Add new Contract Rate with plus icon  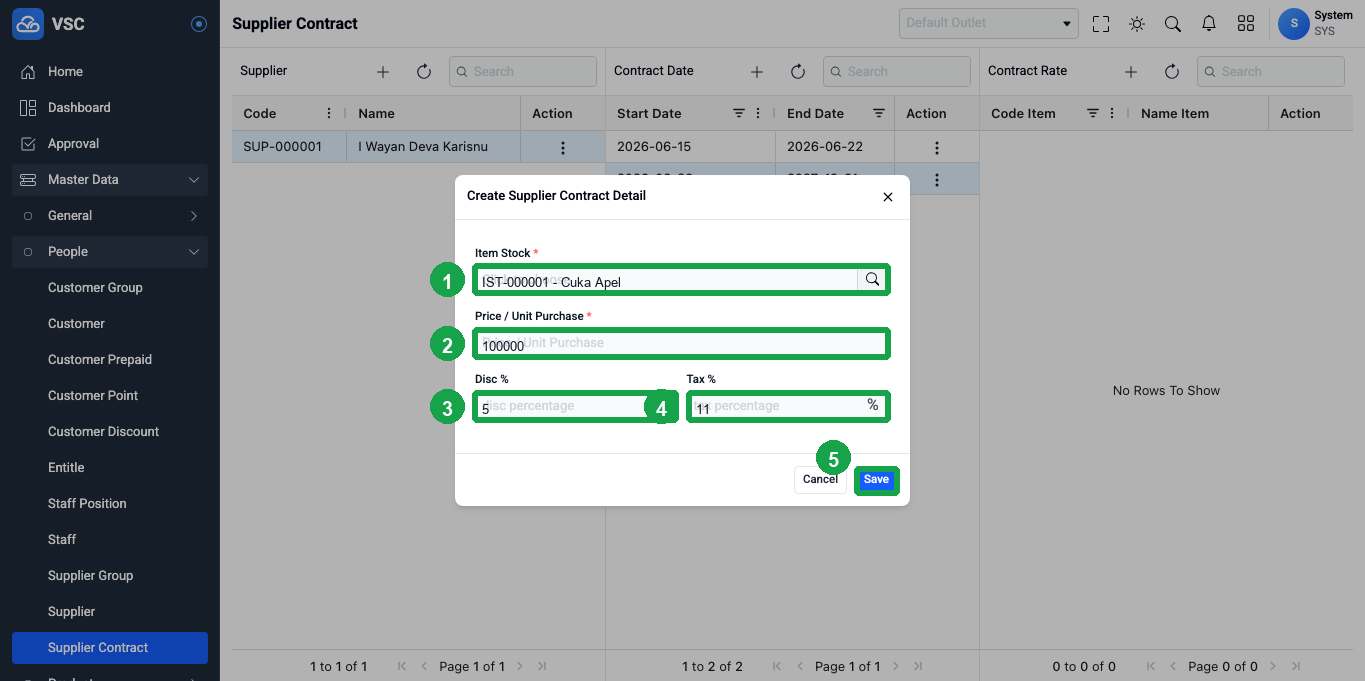click(x=1131, y=72)
